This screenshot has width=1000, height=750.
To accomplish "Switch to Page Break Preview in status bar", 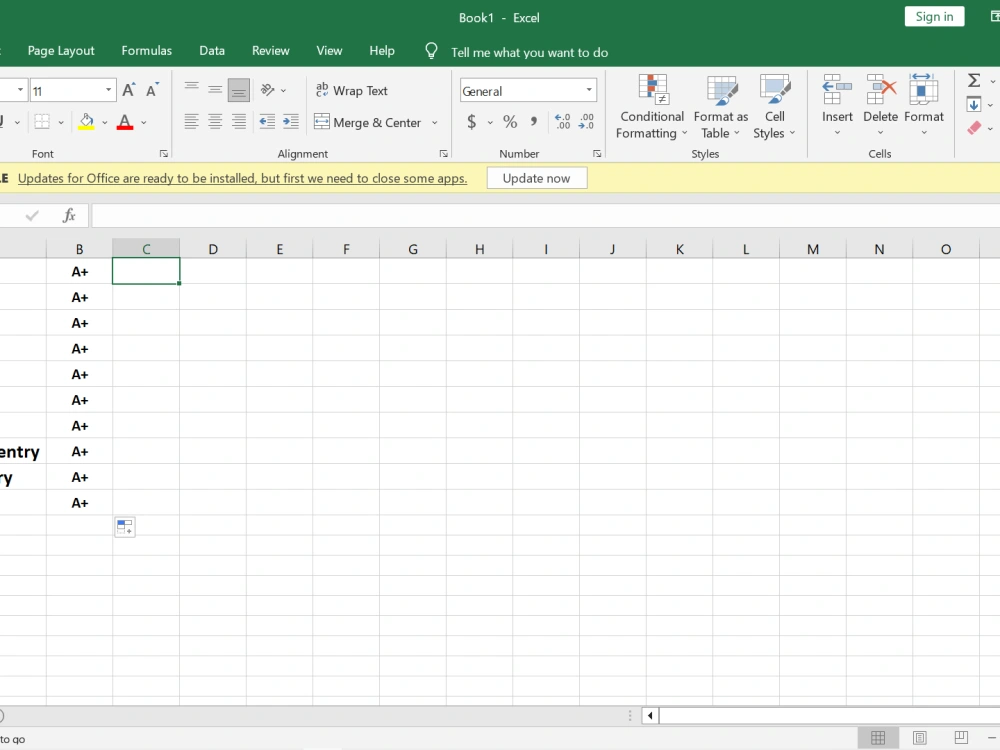I will coord(961,738).
